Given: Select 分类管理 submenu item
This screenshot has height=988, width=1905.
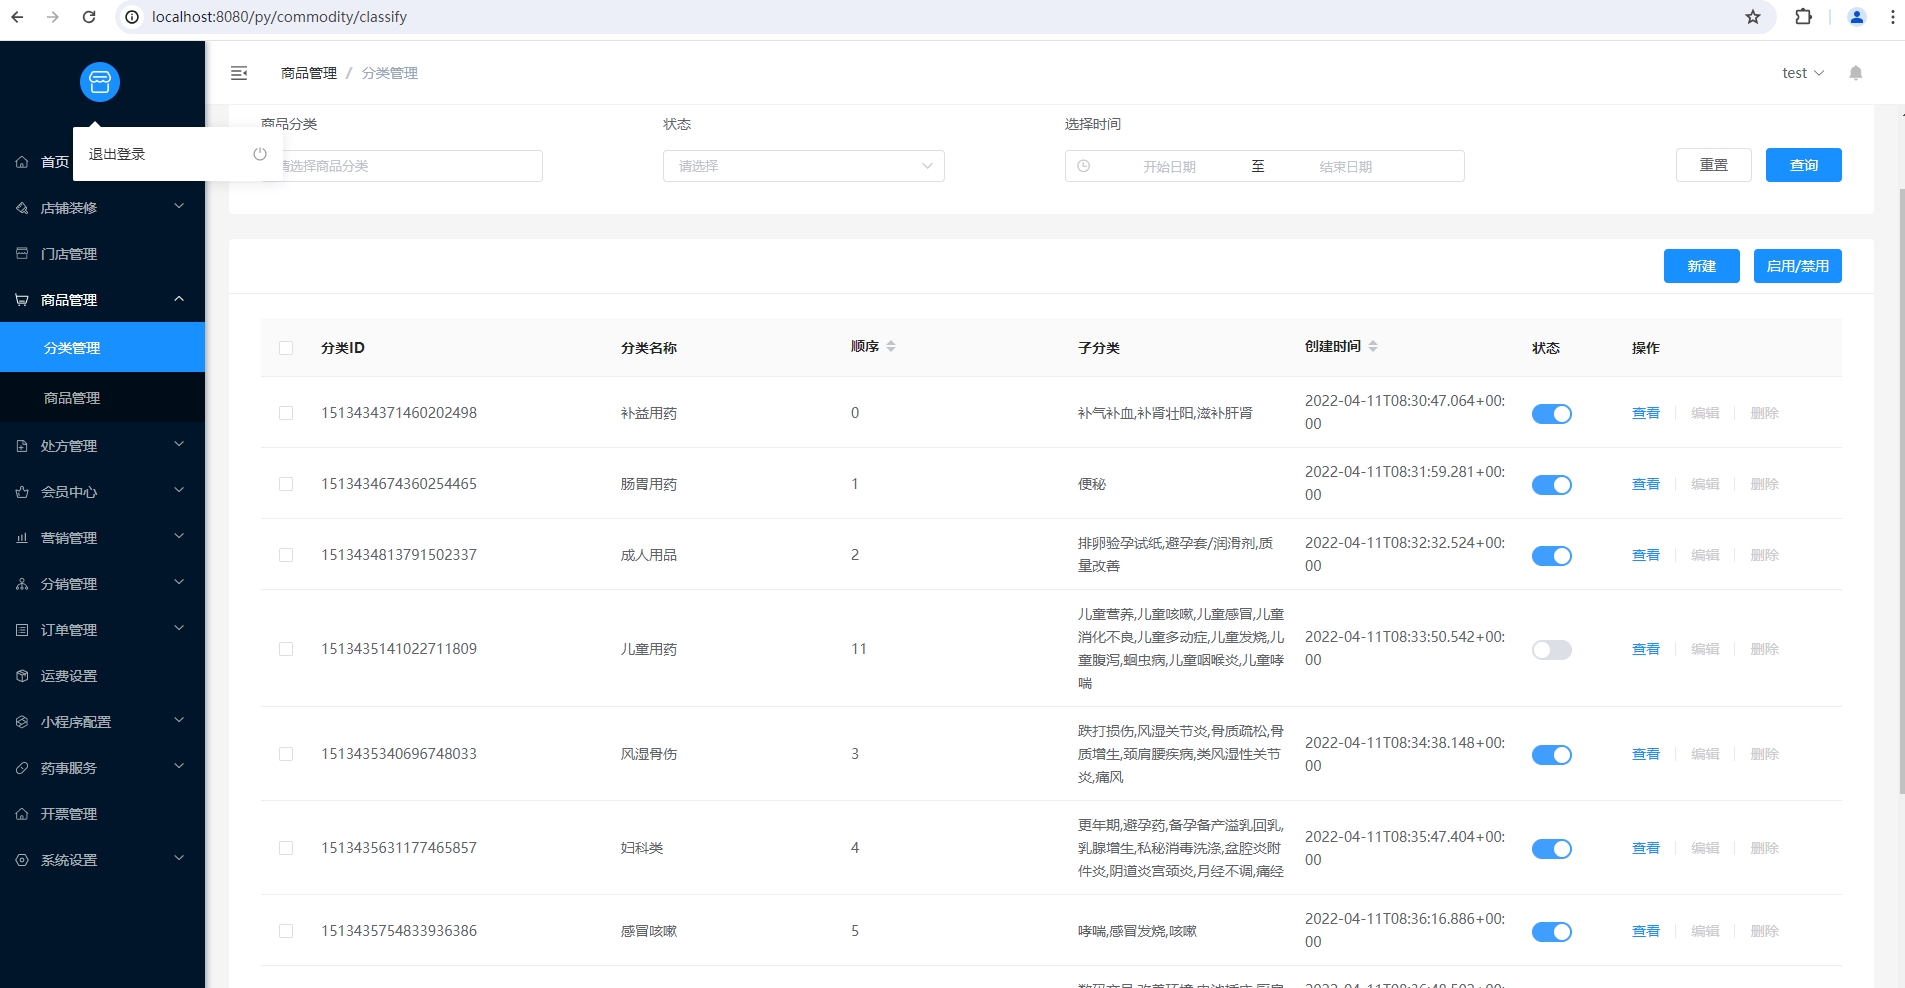Looking at the screenshot, I should [x=102, y=347].
